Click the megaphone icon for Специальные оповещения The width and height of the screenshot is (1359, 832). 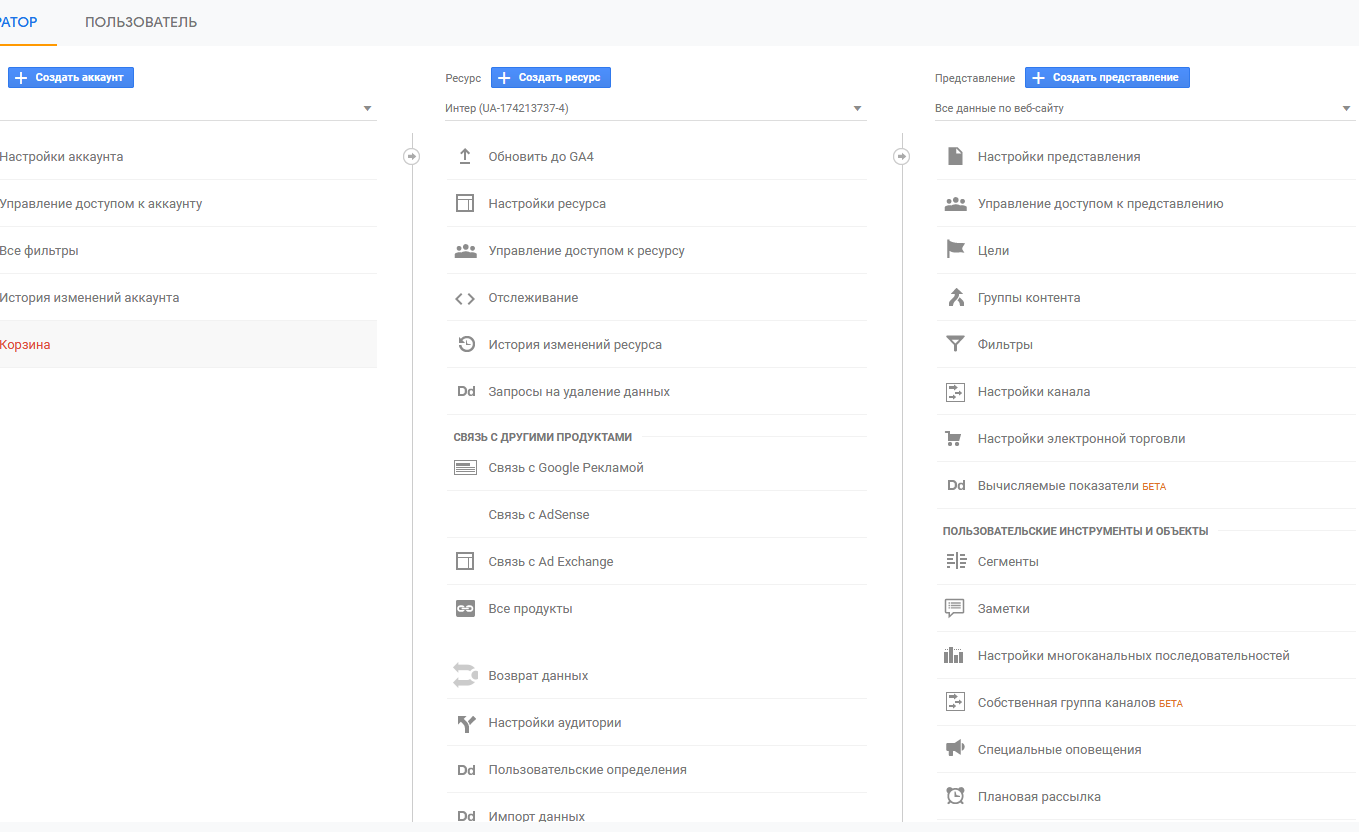click(955, 750)
